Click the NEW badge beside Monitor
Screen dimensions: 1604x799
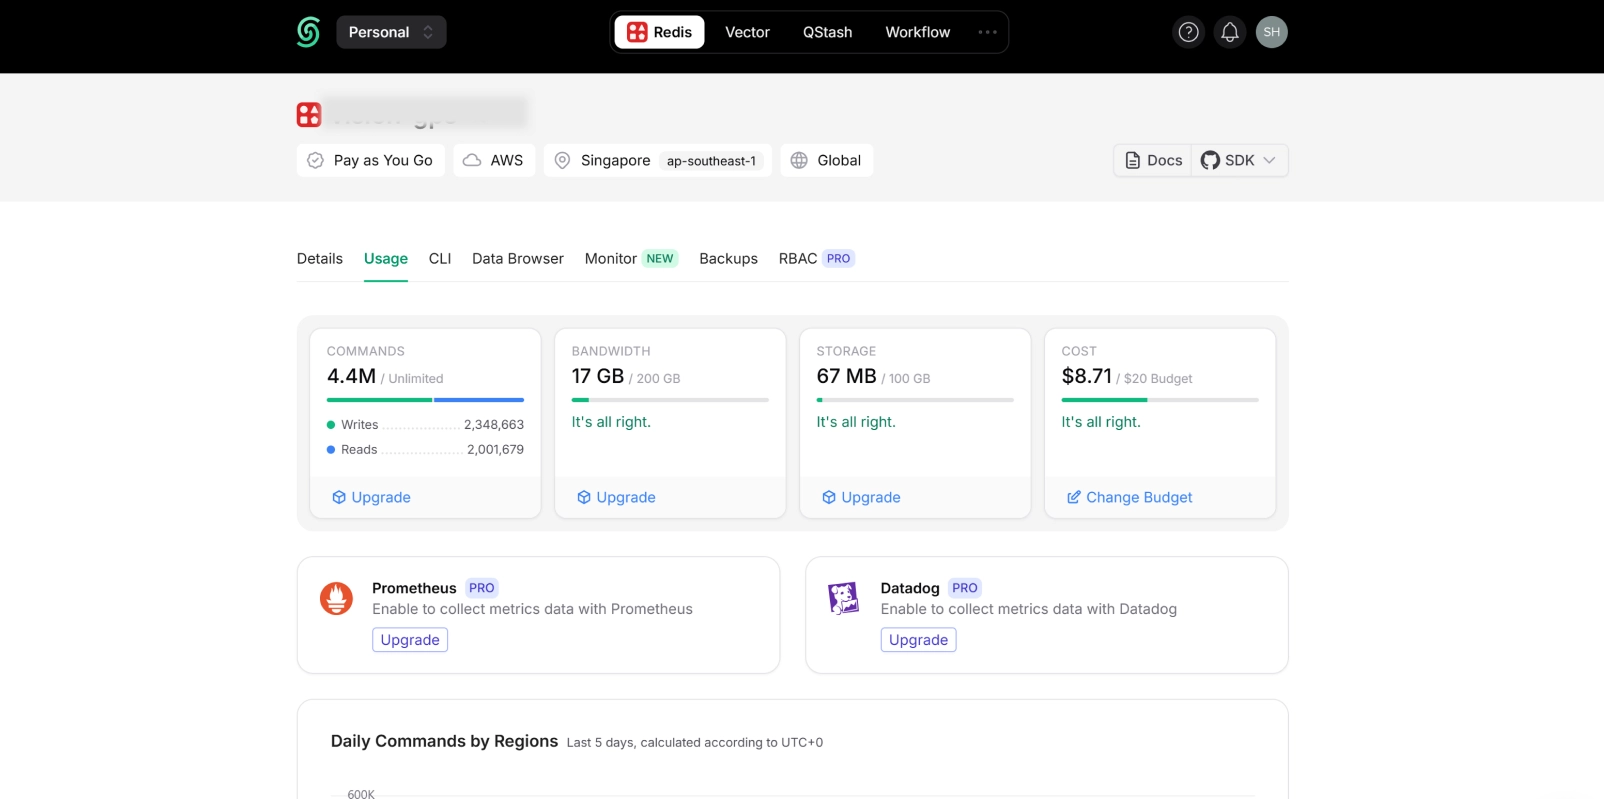660,258
